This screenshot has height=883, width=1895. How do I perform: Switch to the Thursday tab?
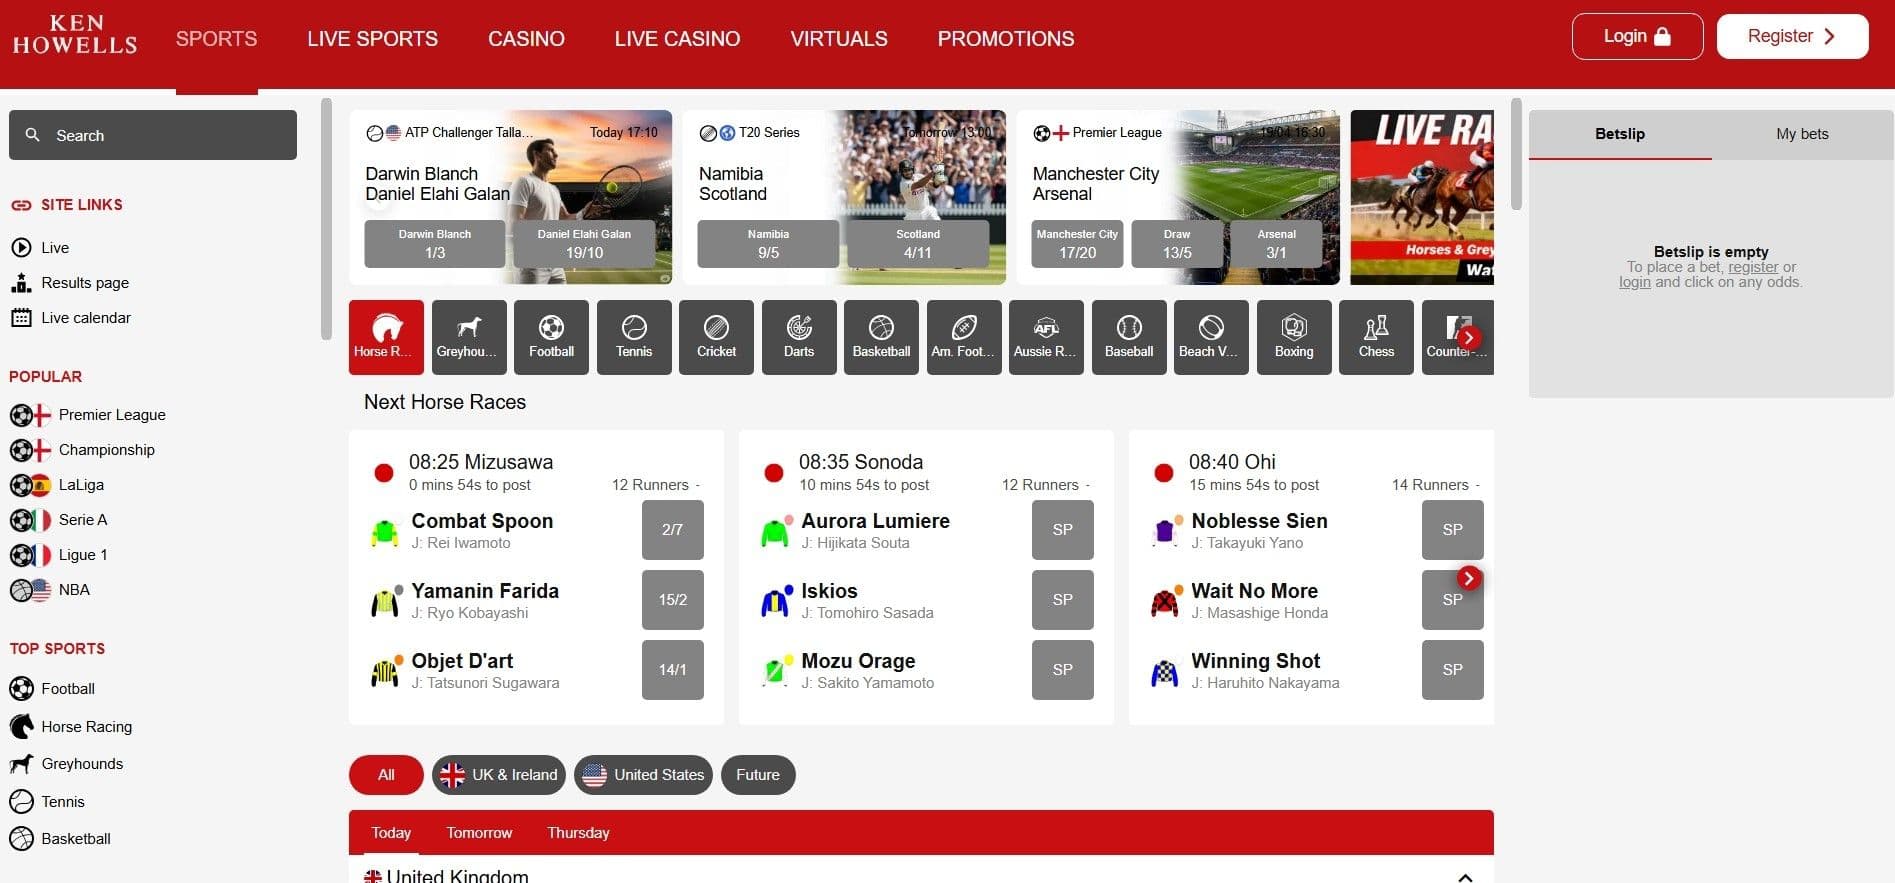[578, 832]
